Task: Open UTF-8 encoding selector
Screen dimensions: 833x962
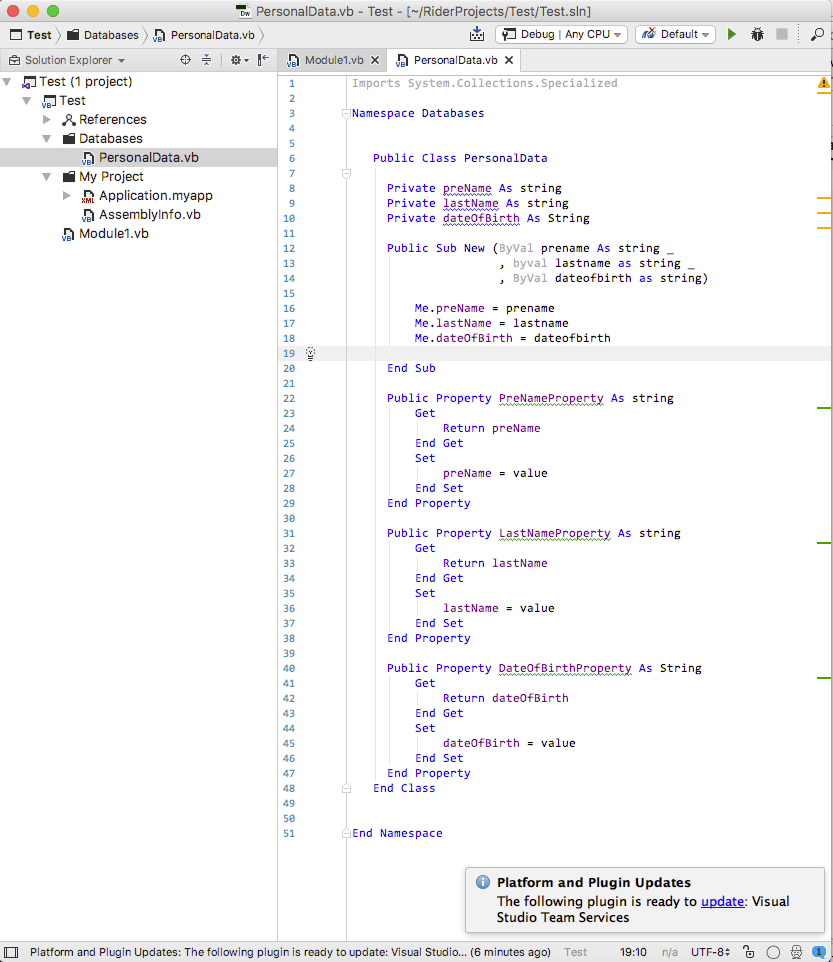Action: 710,952
